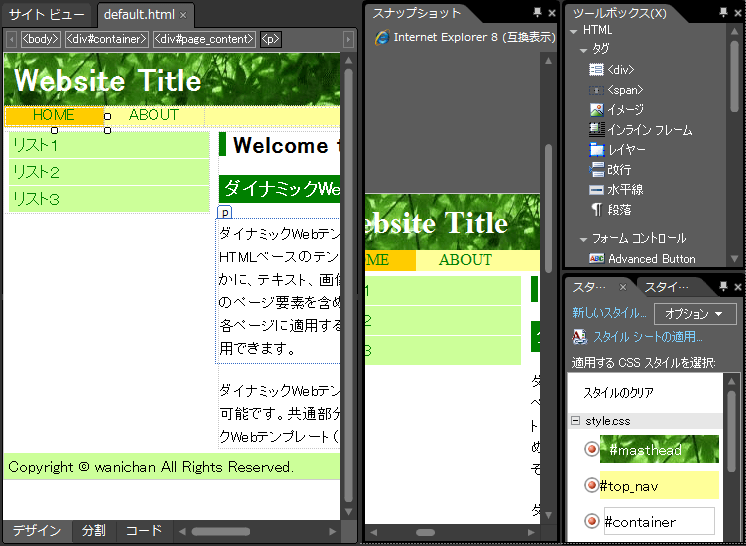Pin the スナップショット panel

coord(537,13)
